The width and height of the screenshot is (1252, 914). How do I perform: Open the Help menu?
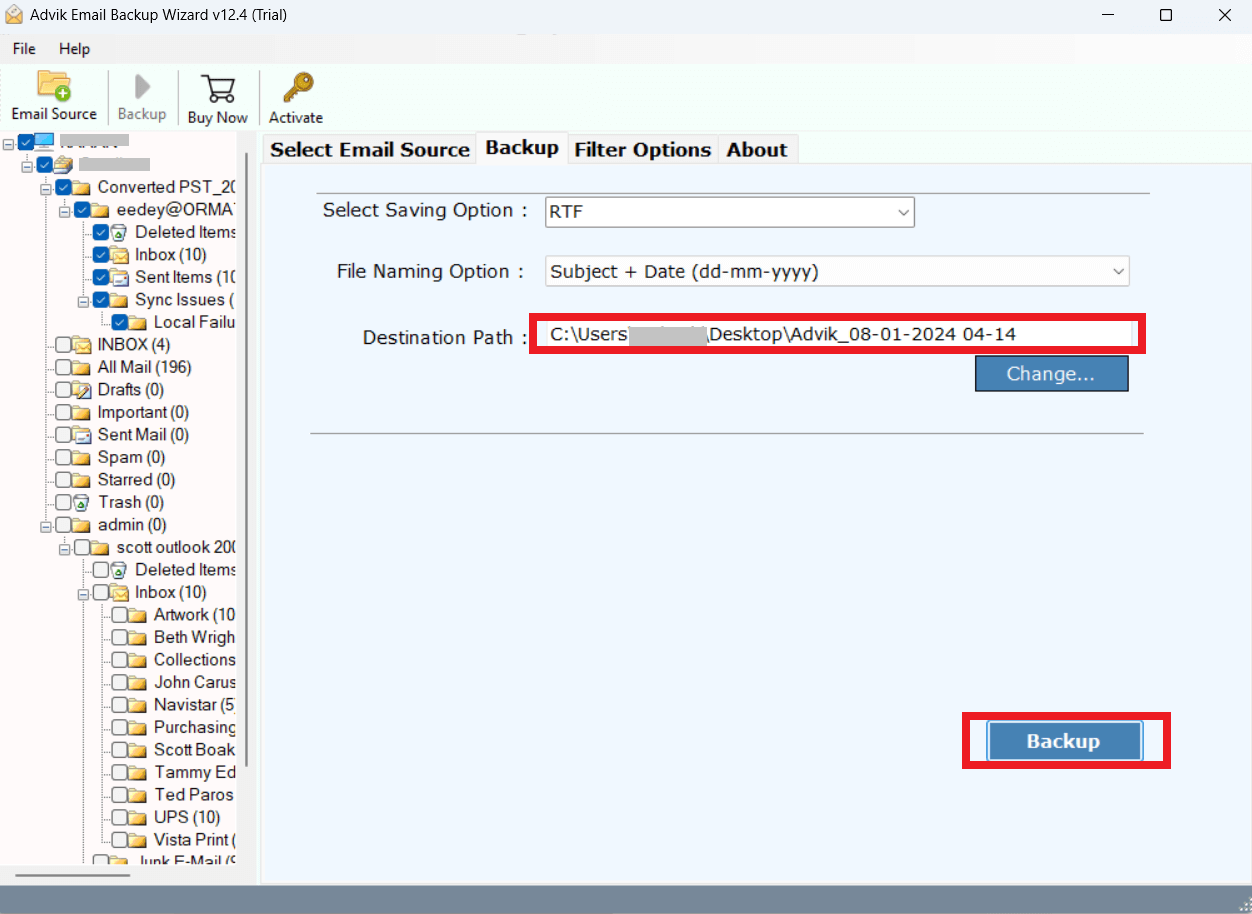(74, 48)
